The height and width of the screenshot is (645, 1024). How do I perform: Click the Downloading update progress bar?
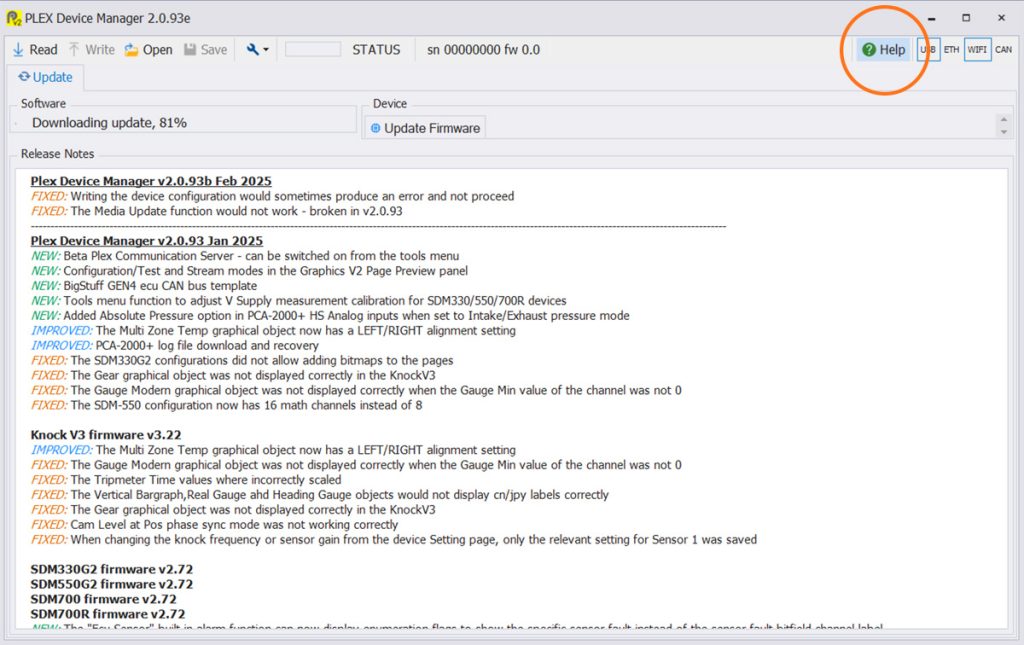[180, 122]
